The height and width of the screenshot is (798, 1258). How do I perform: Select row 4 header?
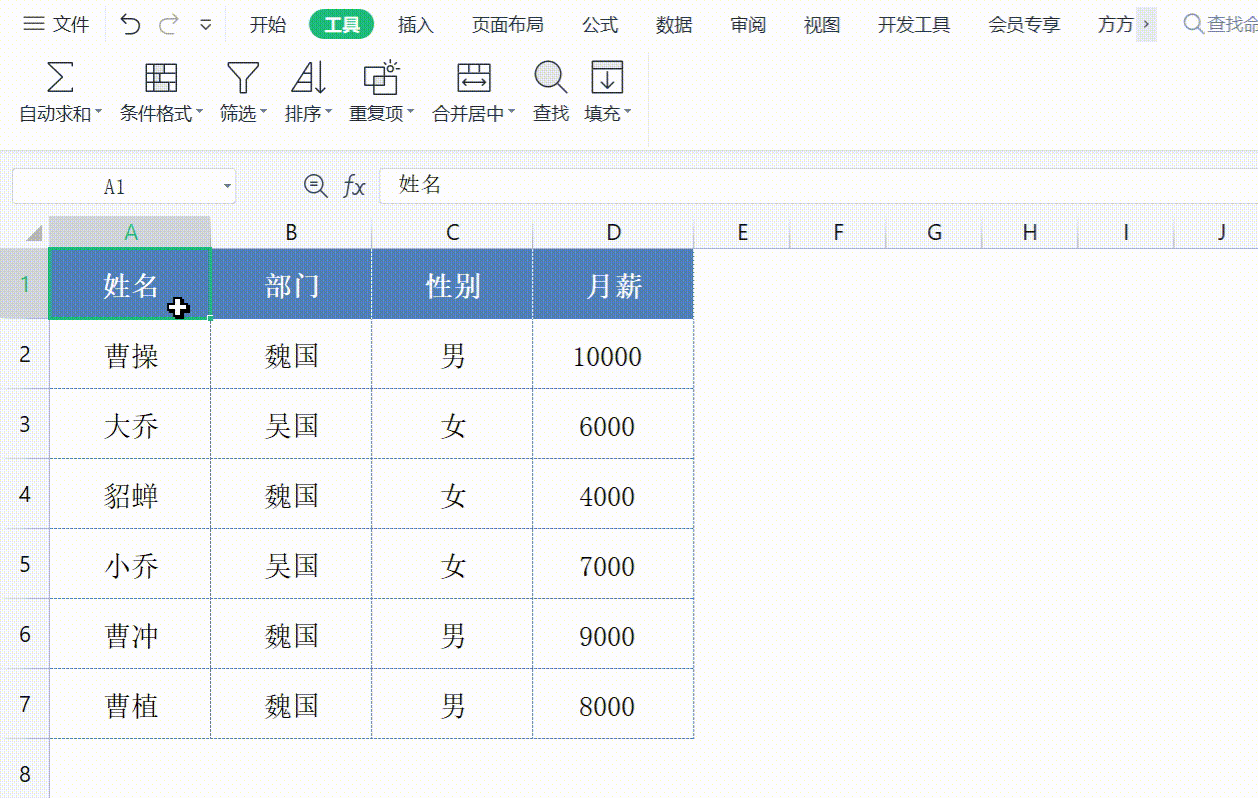point(24,494)
